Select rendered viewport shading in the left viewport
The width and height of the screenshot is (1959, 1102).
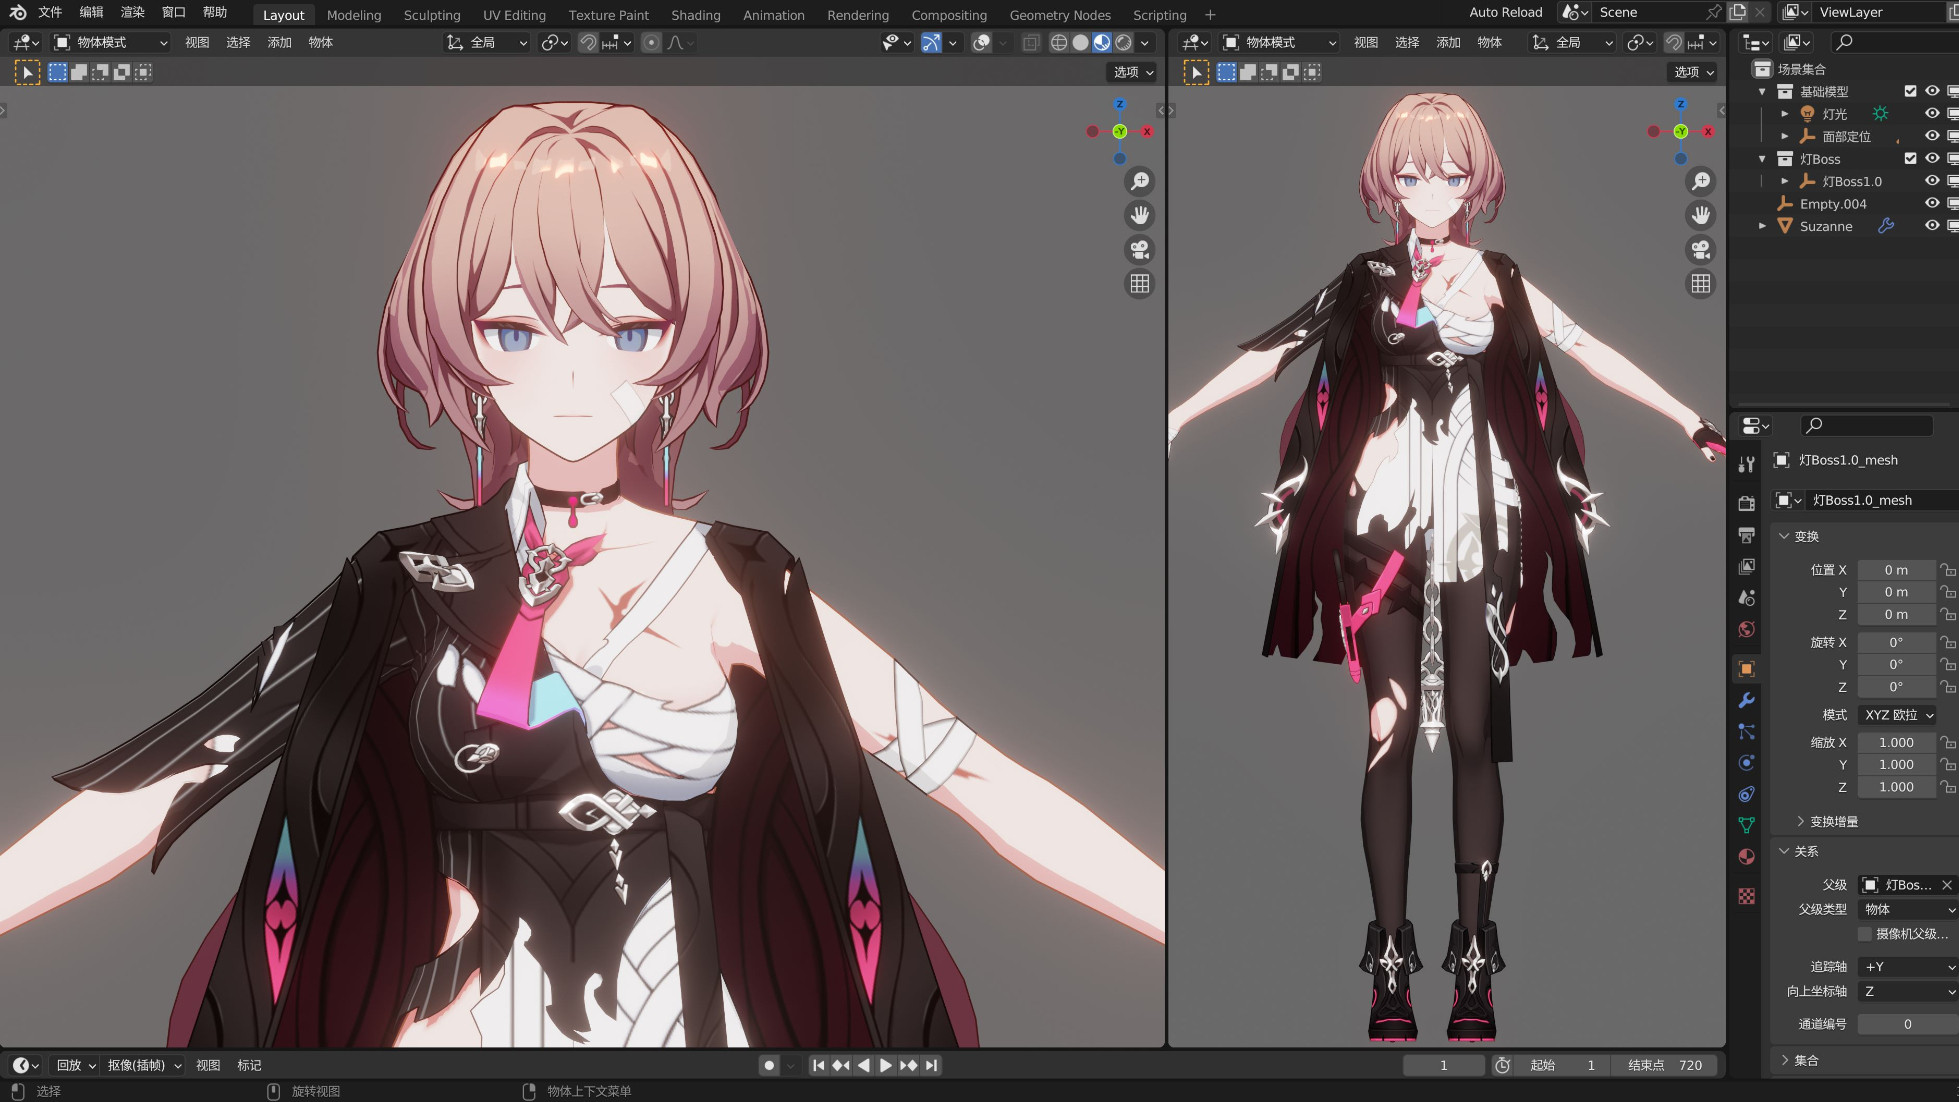[1123, 42]
